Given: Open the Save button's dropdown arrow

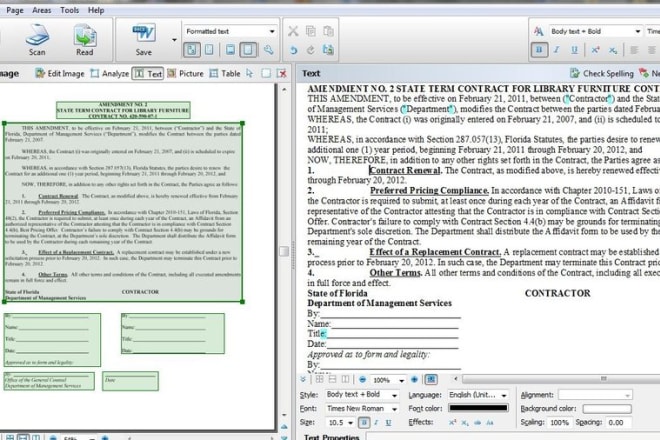Looking at the screenshot, I should click(x=174, y=40).
